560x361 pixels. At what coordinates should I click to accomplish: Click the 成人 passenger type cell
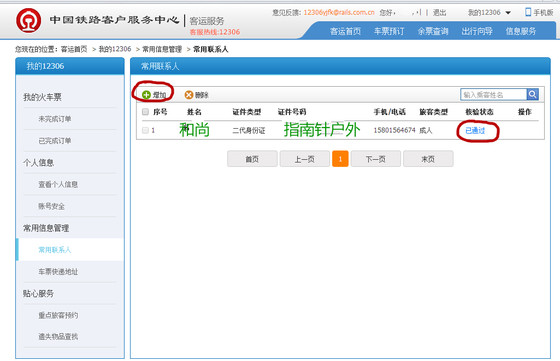[426, 130]
